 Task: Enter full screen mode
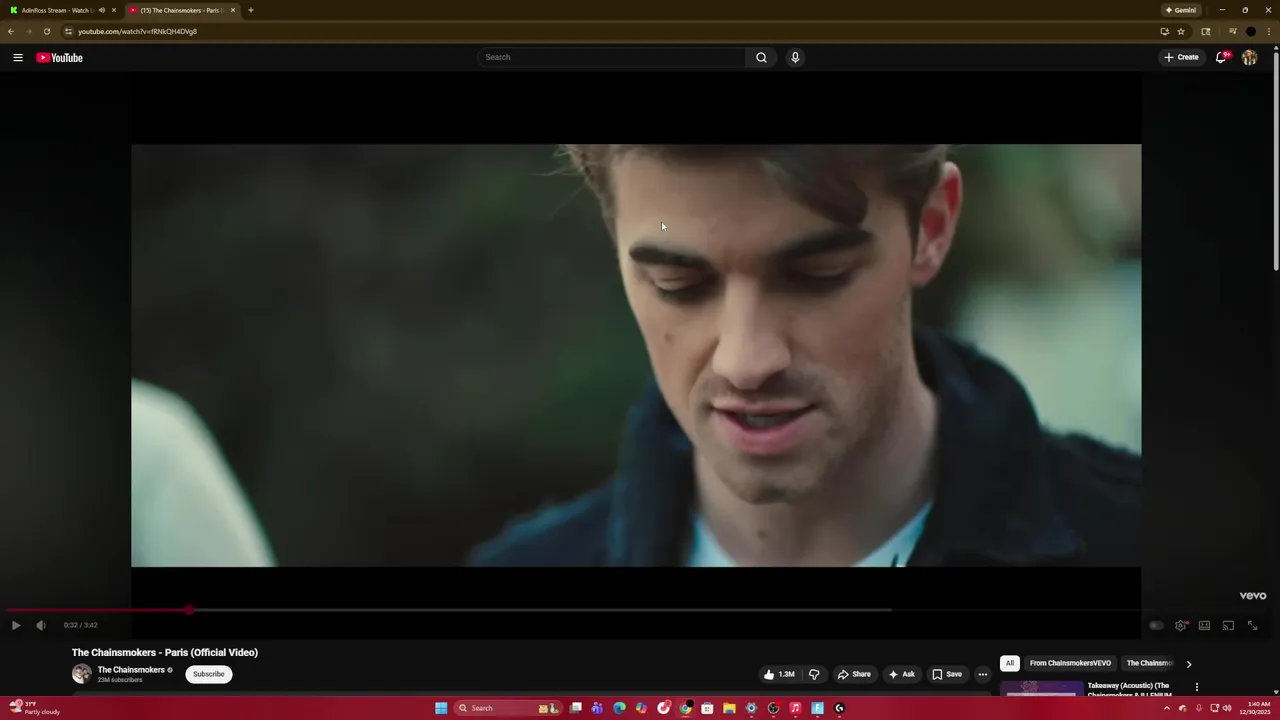1252,625
